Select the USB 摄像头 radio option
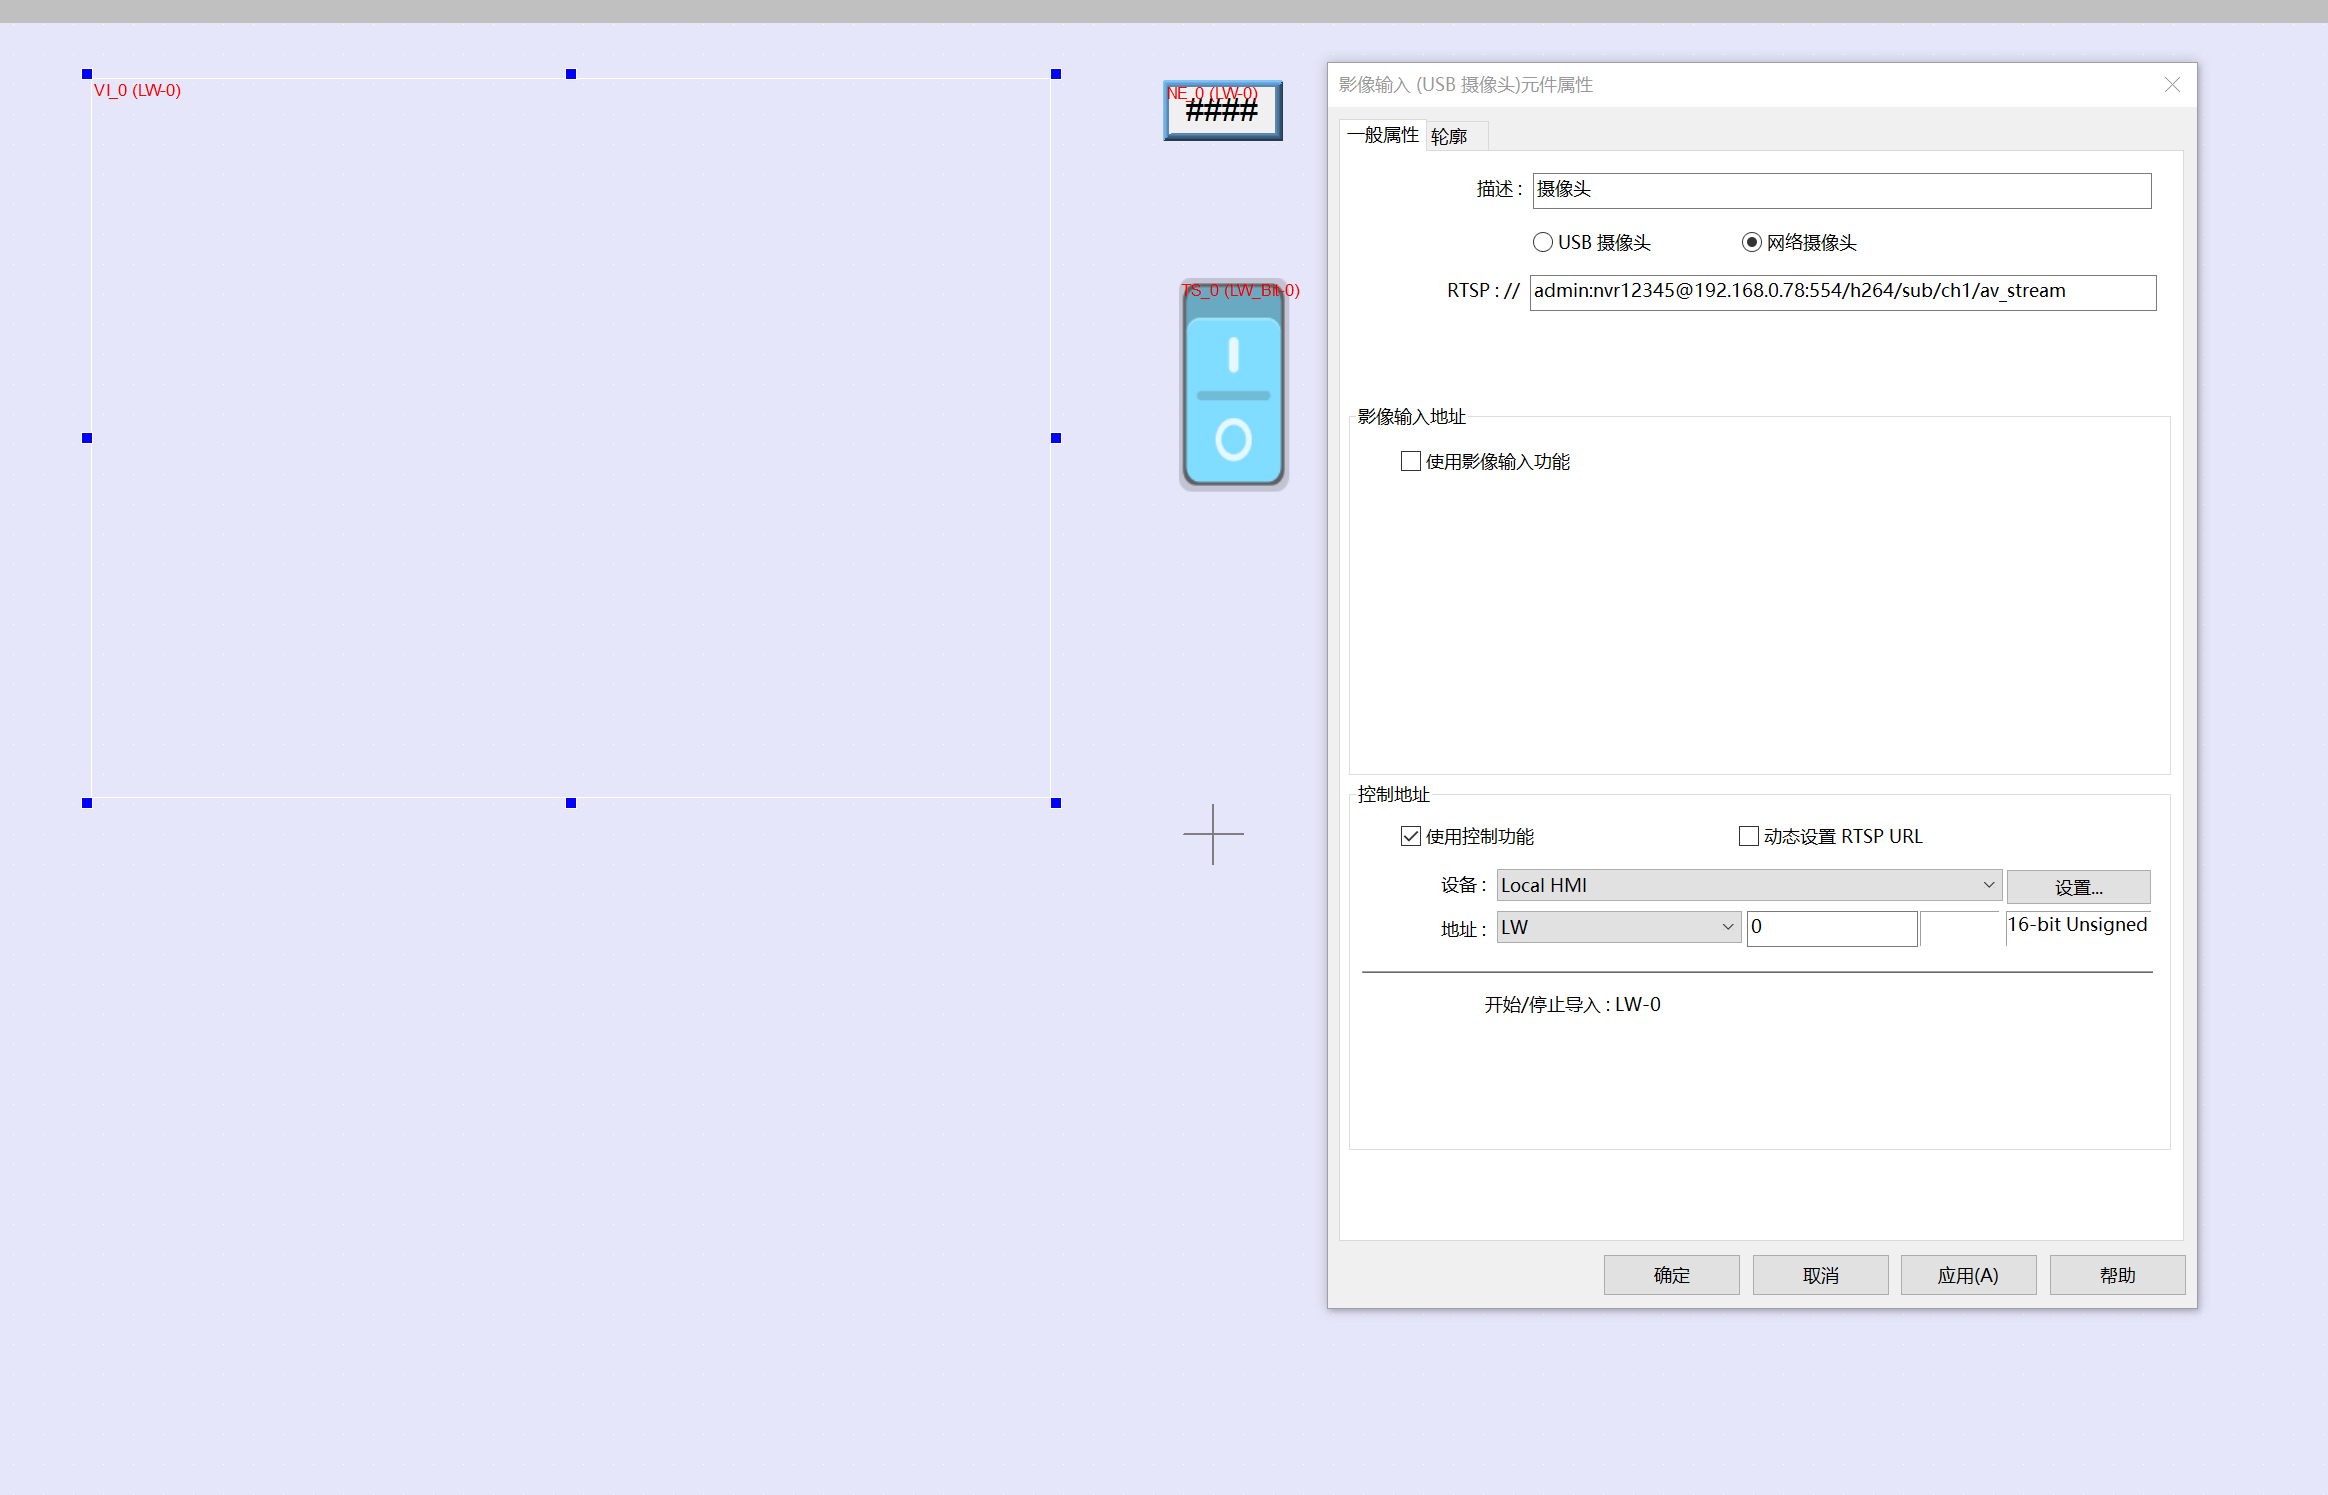2328x1495 pixels. coord(1543,242)
